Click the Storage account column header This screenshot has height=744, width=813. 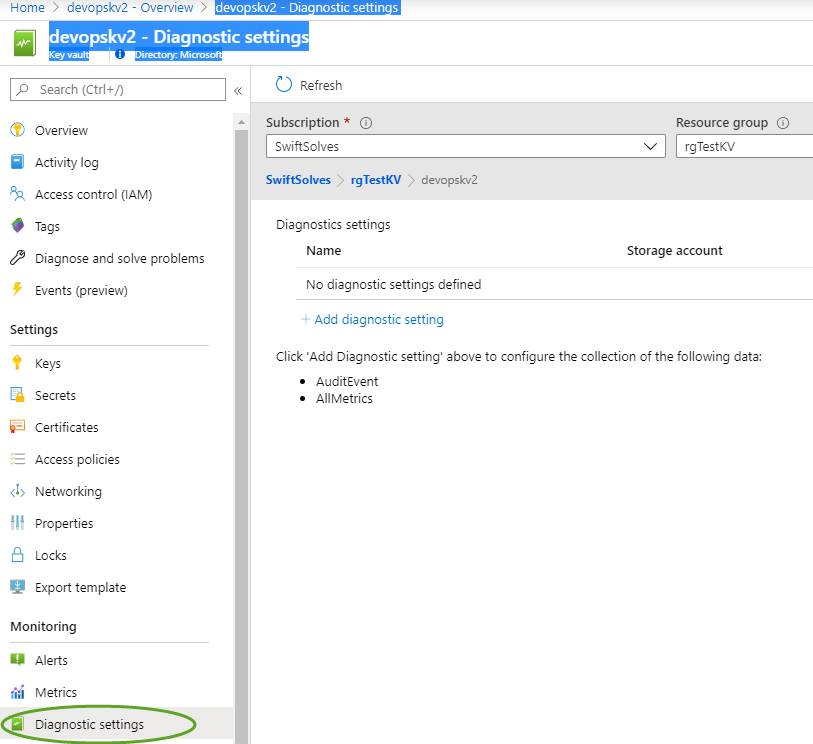pos(675,250)
